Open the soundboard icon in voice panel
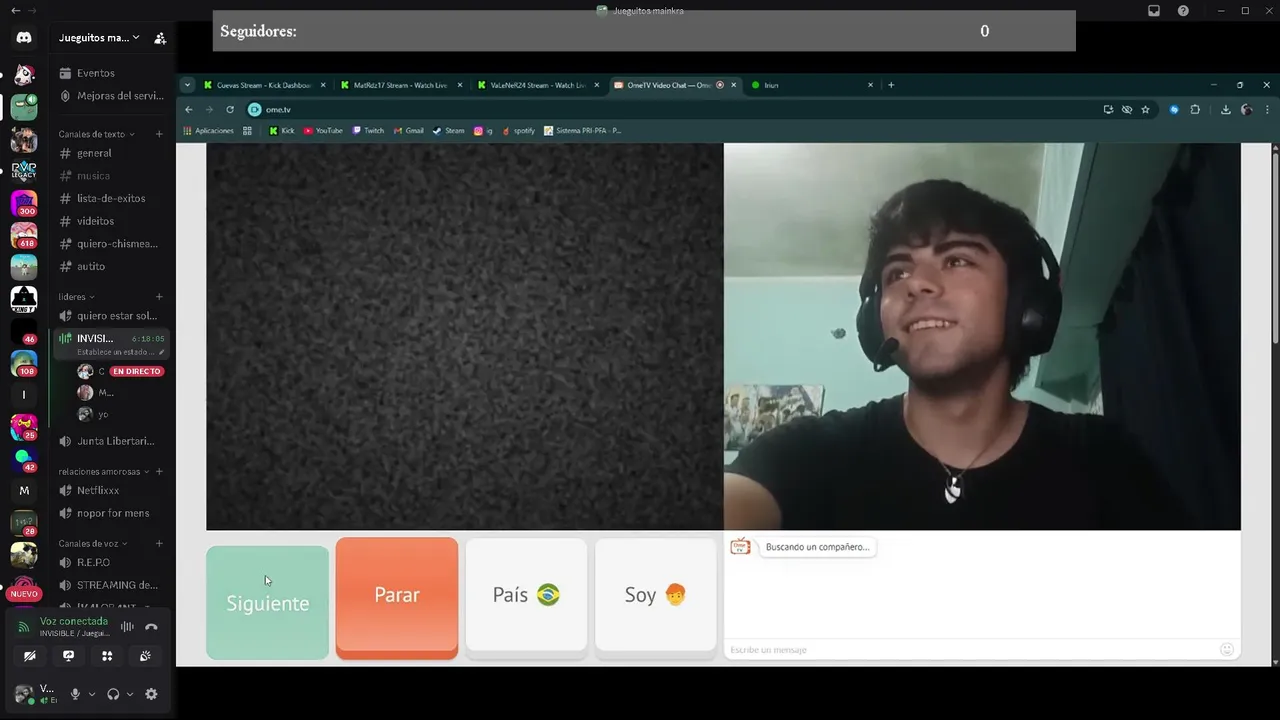Screen dimensions: 1280x720 (x=145, y=656)
